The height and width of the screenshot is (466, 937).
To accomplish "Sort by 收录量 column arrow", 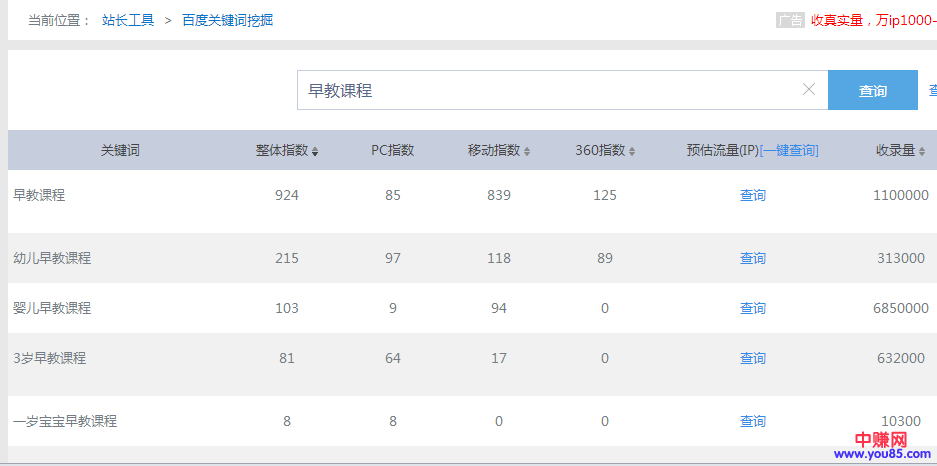I will tap(922, 151).
